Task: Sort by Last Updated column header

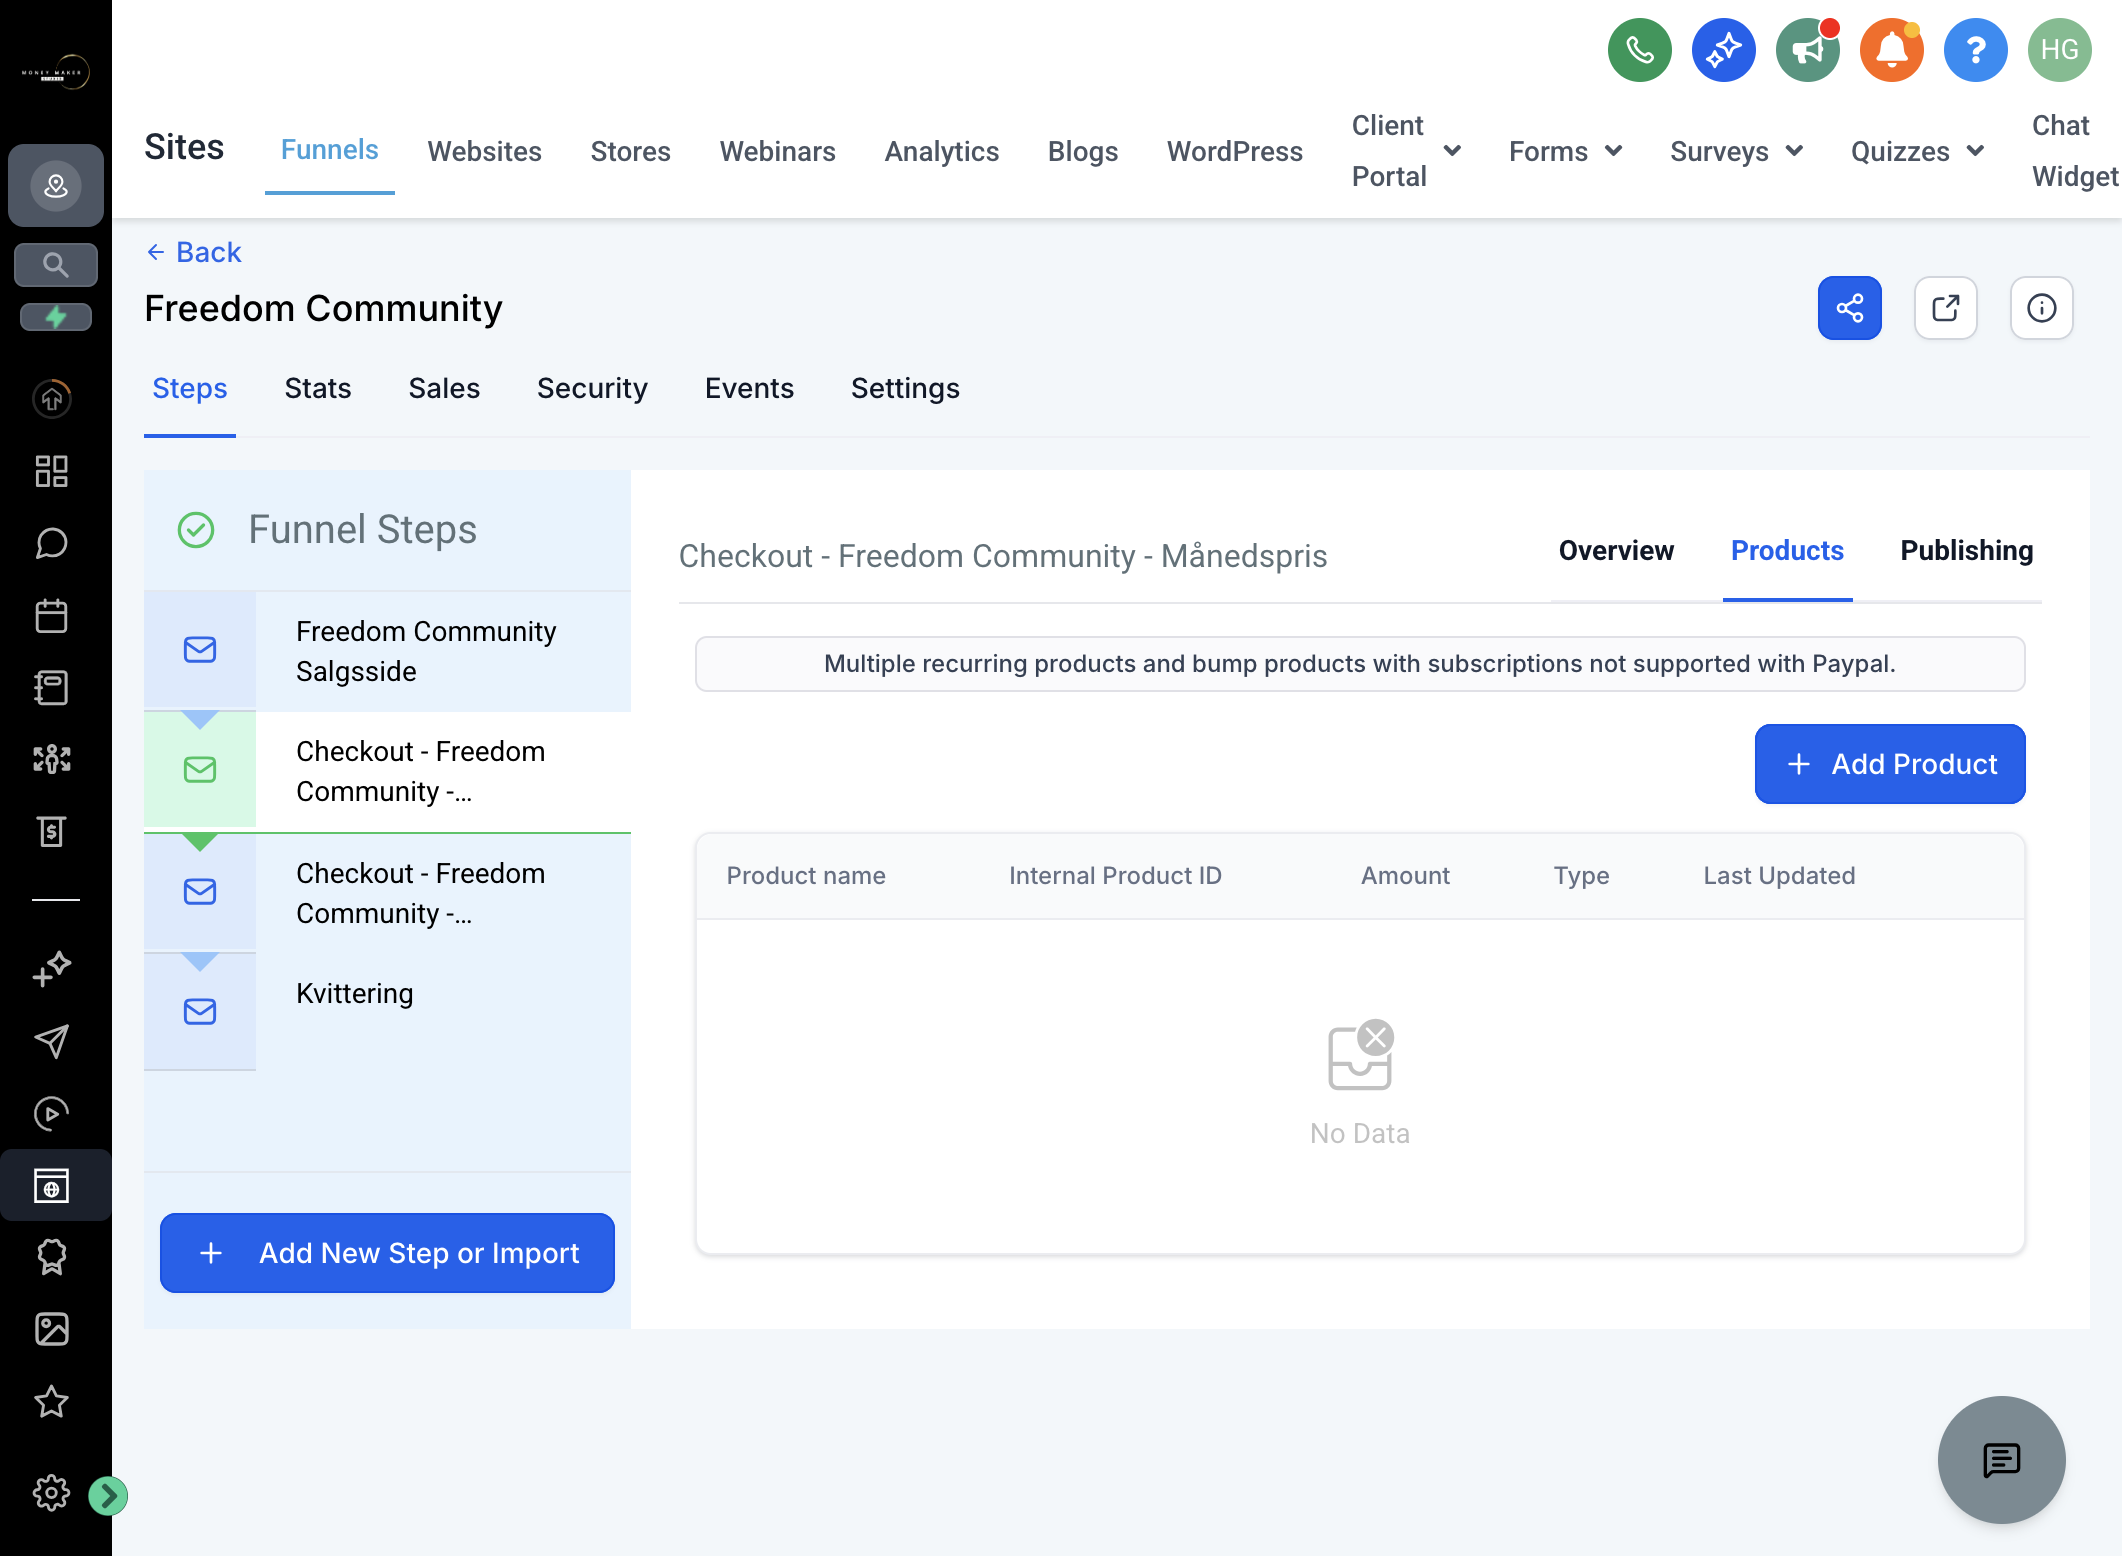Action: 1779,876
